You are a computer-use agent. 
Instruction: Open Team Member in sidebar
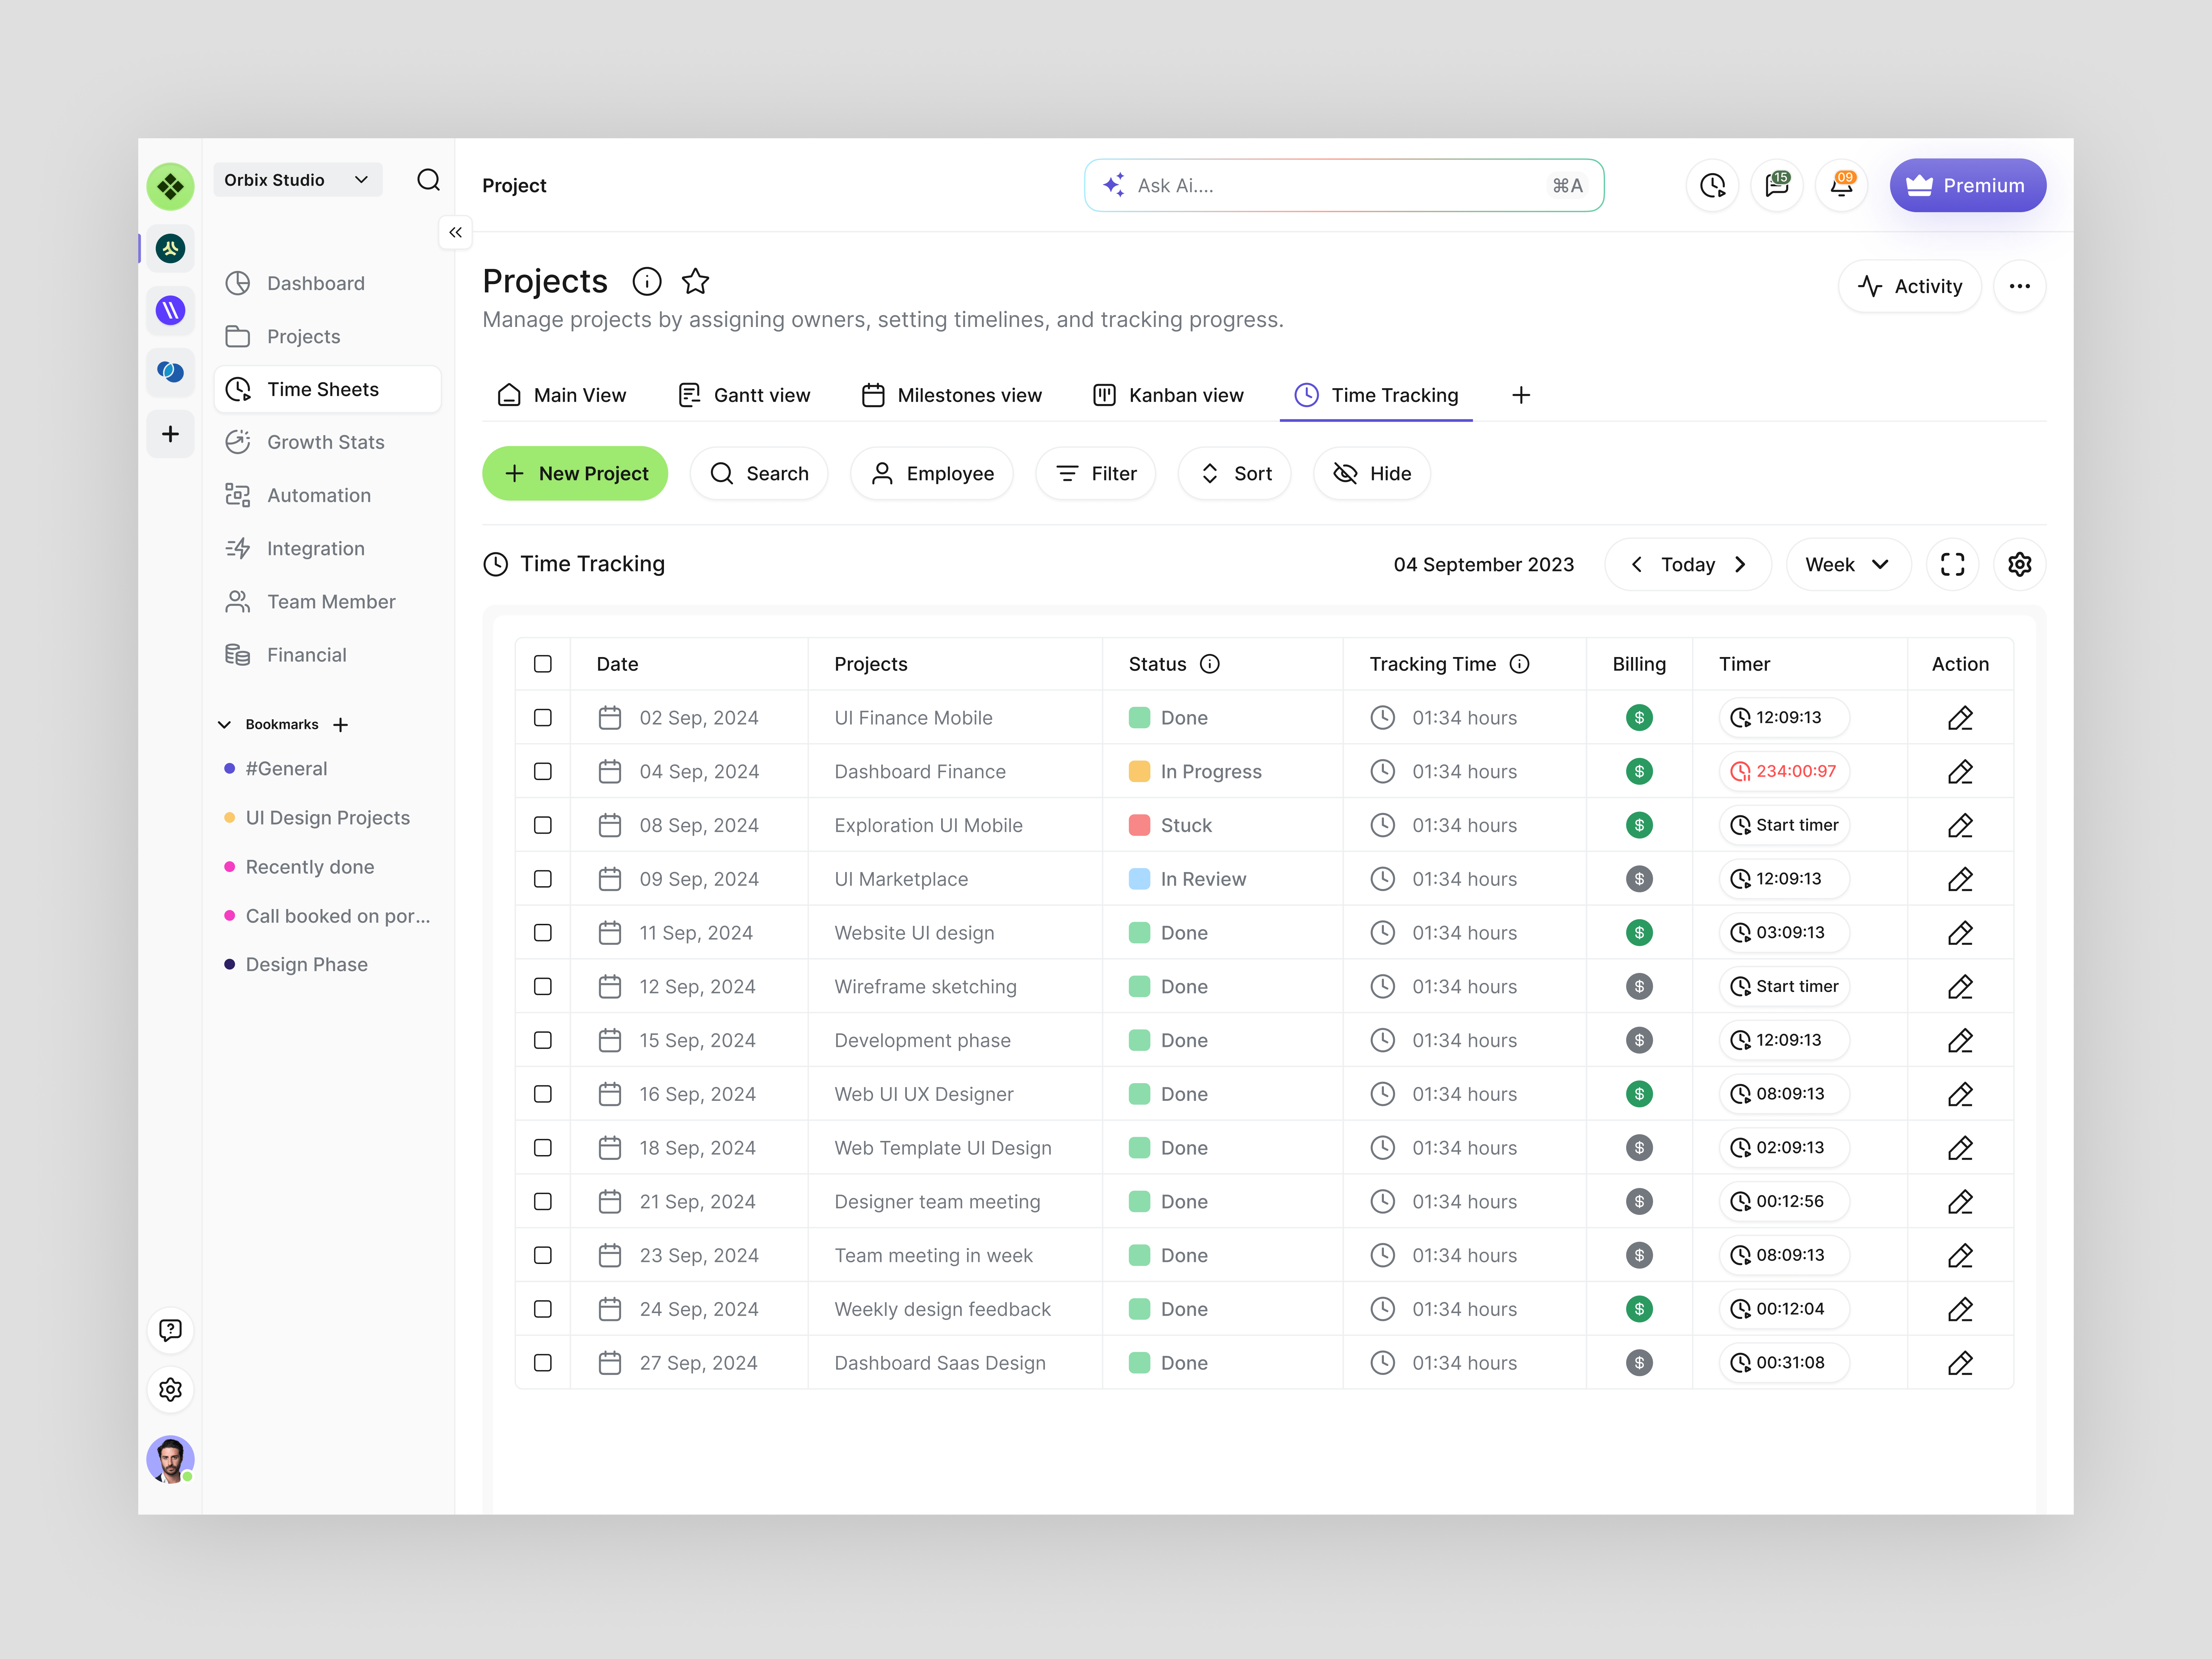327,602
